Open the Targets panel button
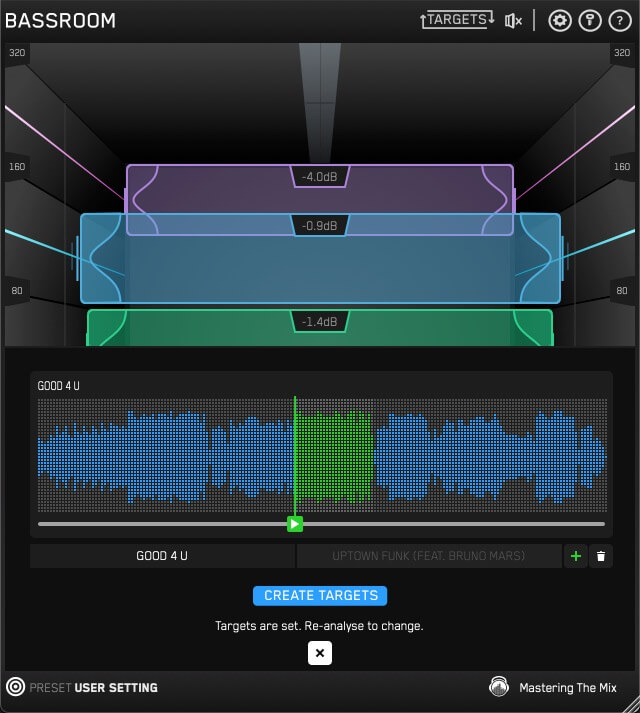The image size is (640, 713). [x=457, y=20]
